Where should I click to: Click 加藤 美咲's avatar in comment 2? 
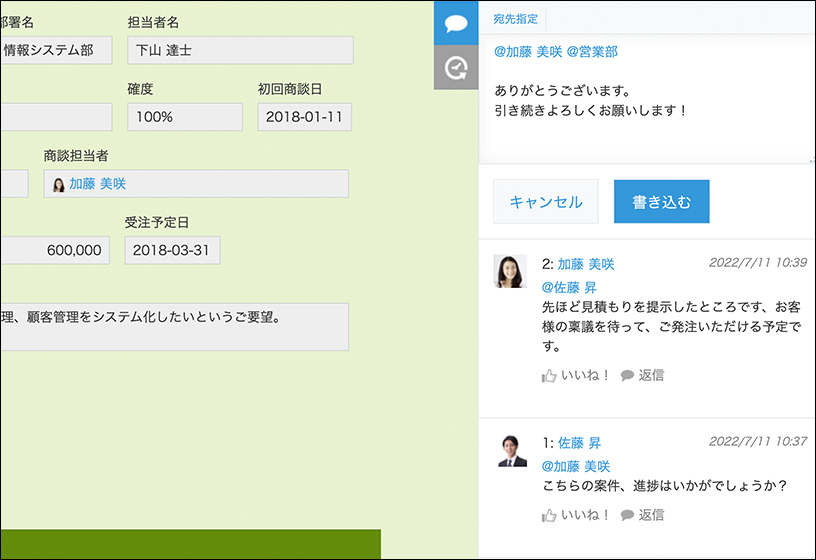tap(510, 271)
